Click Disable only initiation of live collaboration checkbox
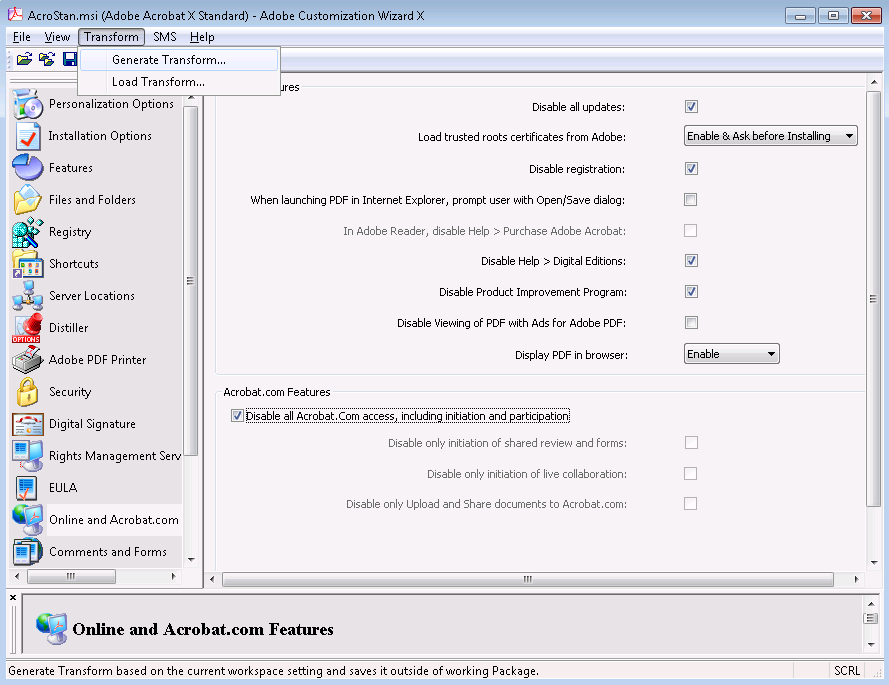889x685 pixels. tap(691, 473)
